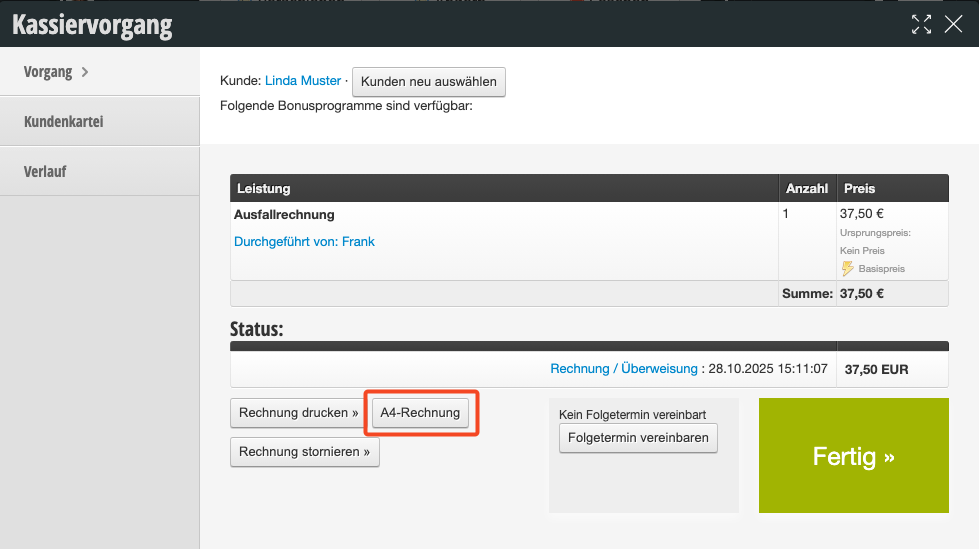Click the Anzahl column header
This screenshot has height=549, width=979.
tap(806, 188)
